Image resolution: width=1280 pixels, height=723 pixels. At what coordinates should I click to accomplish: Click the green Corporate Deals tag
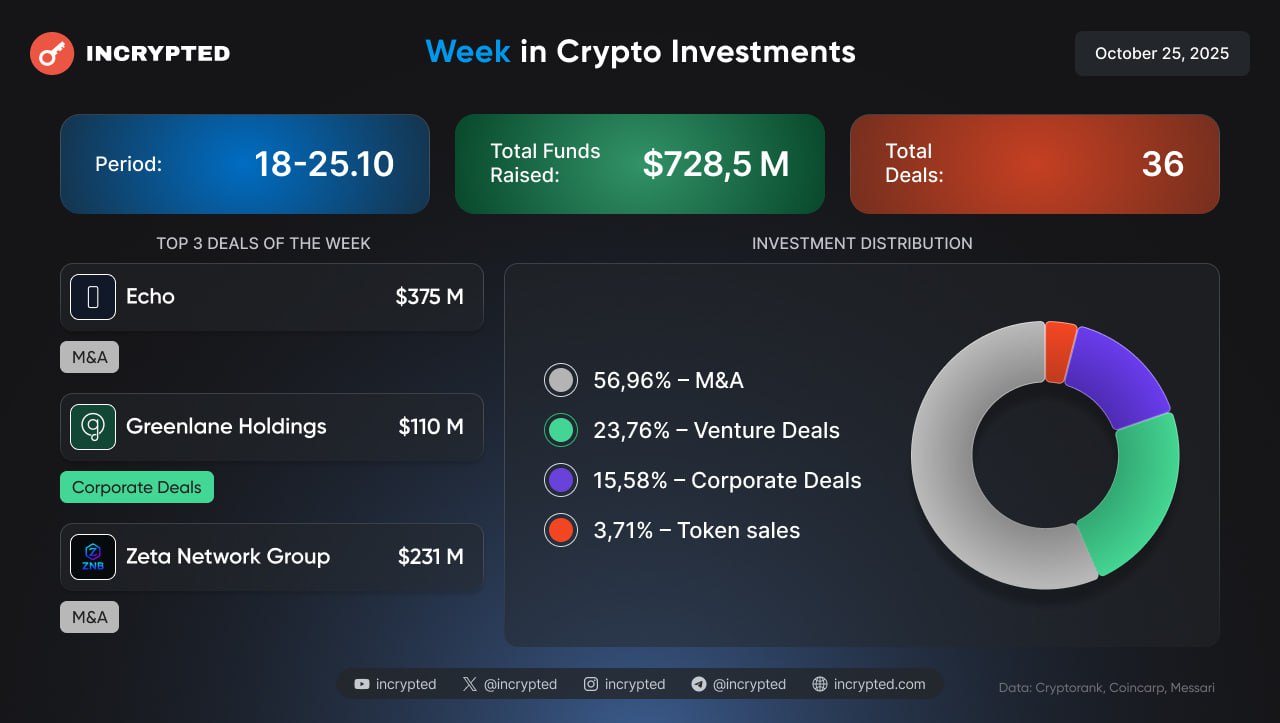click(x=137, y=487)
